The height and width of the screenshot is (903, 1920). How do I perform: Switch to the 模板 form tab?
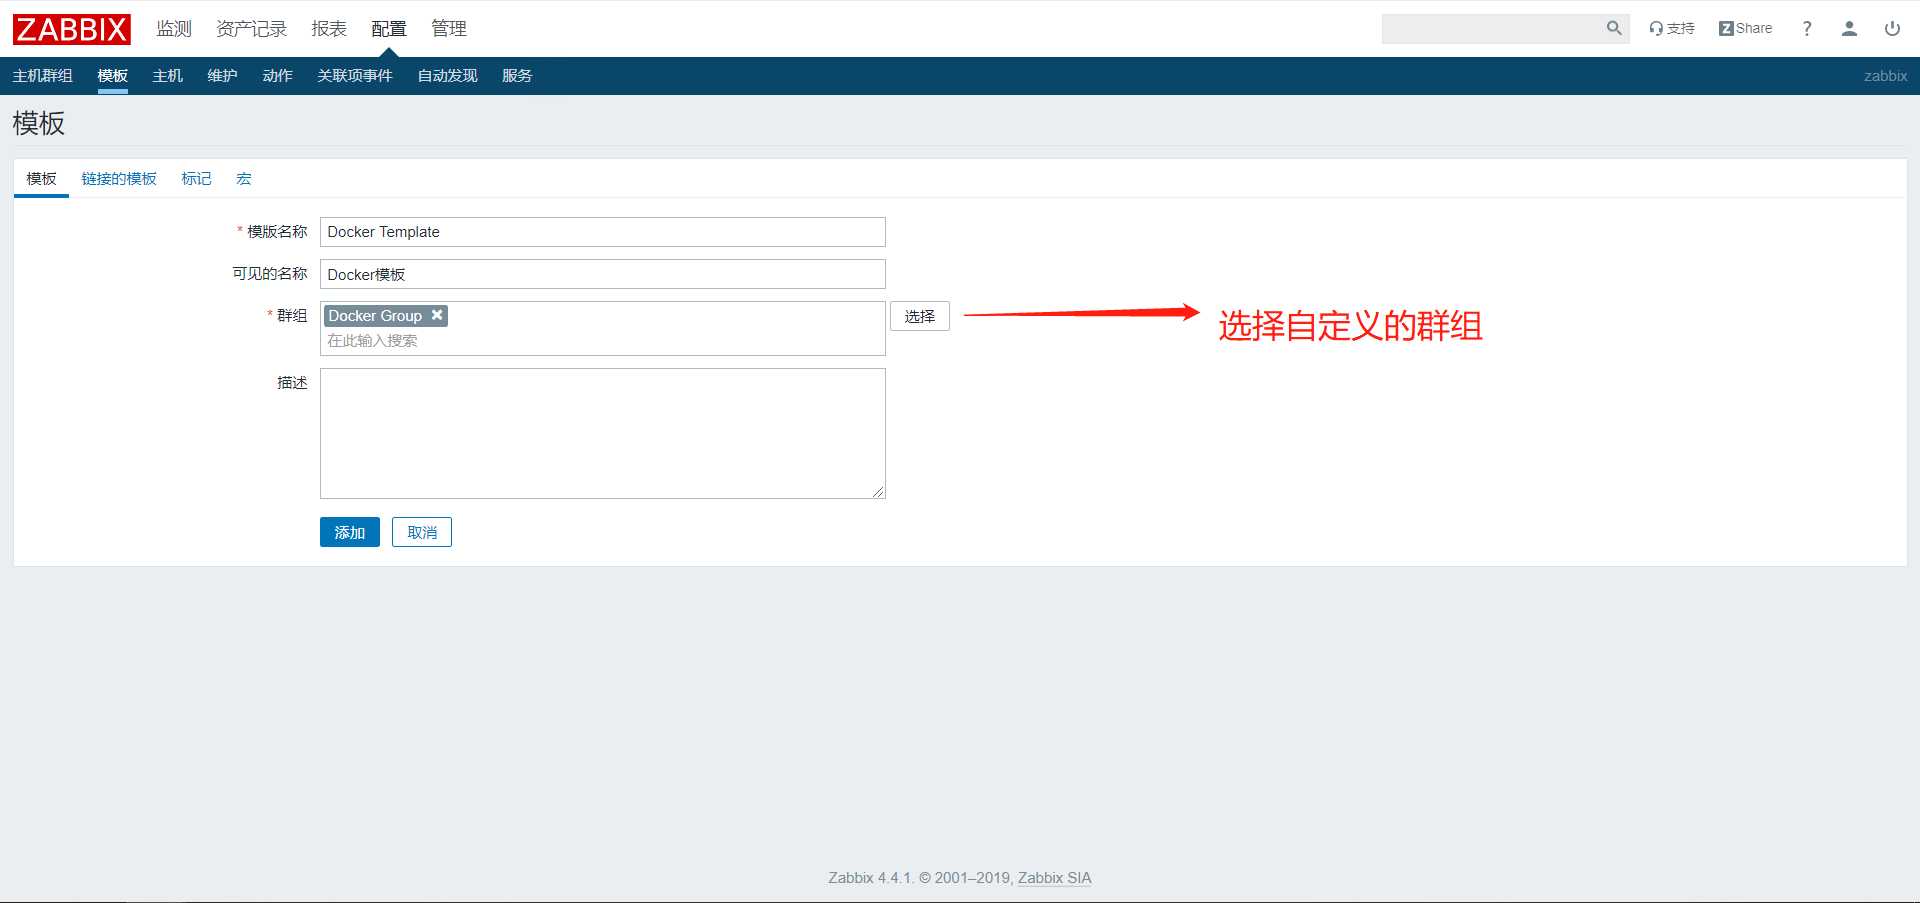point(41,179)
